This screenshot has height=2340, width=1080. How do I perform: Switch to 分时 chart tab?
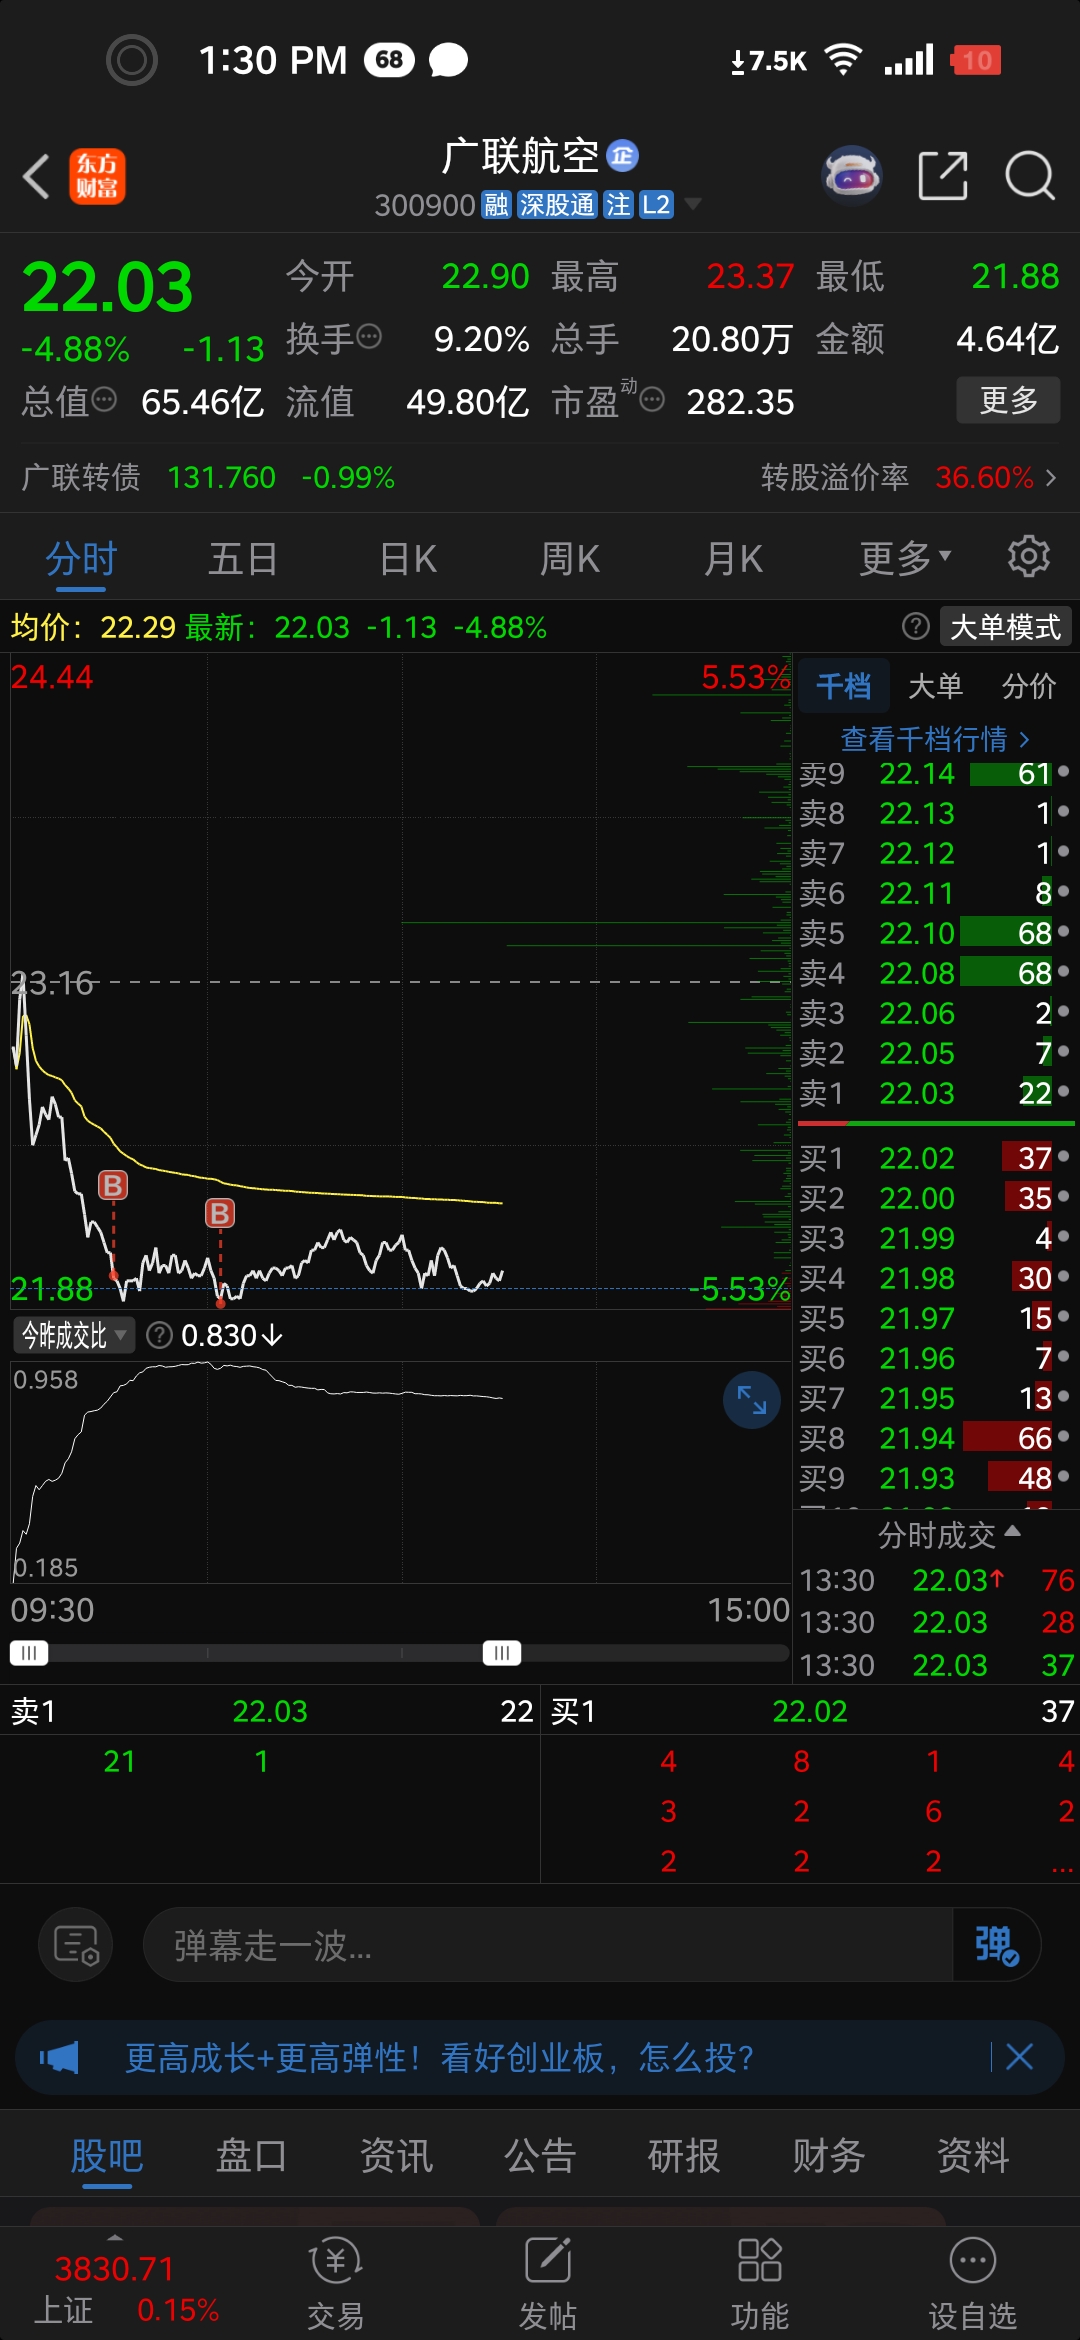[x=81, y=558]
